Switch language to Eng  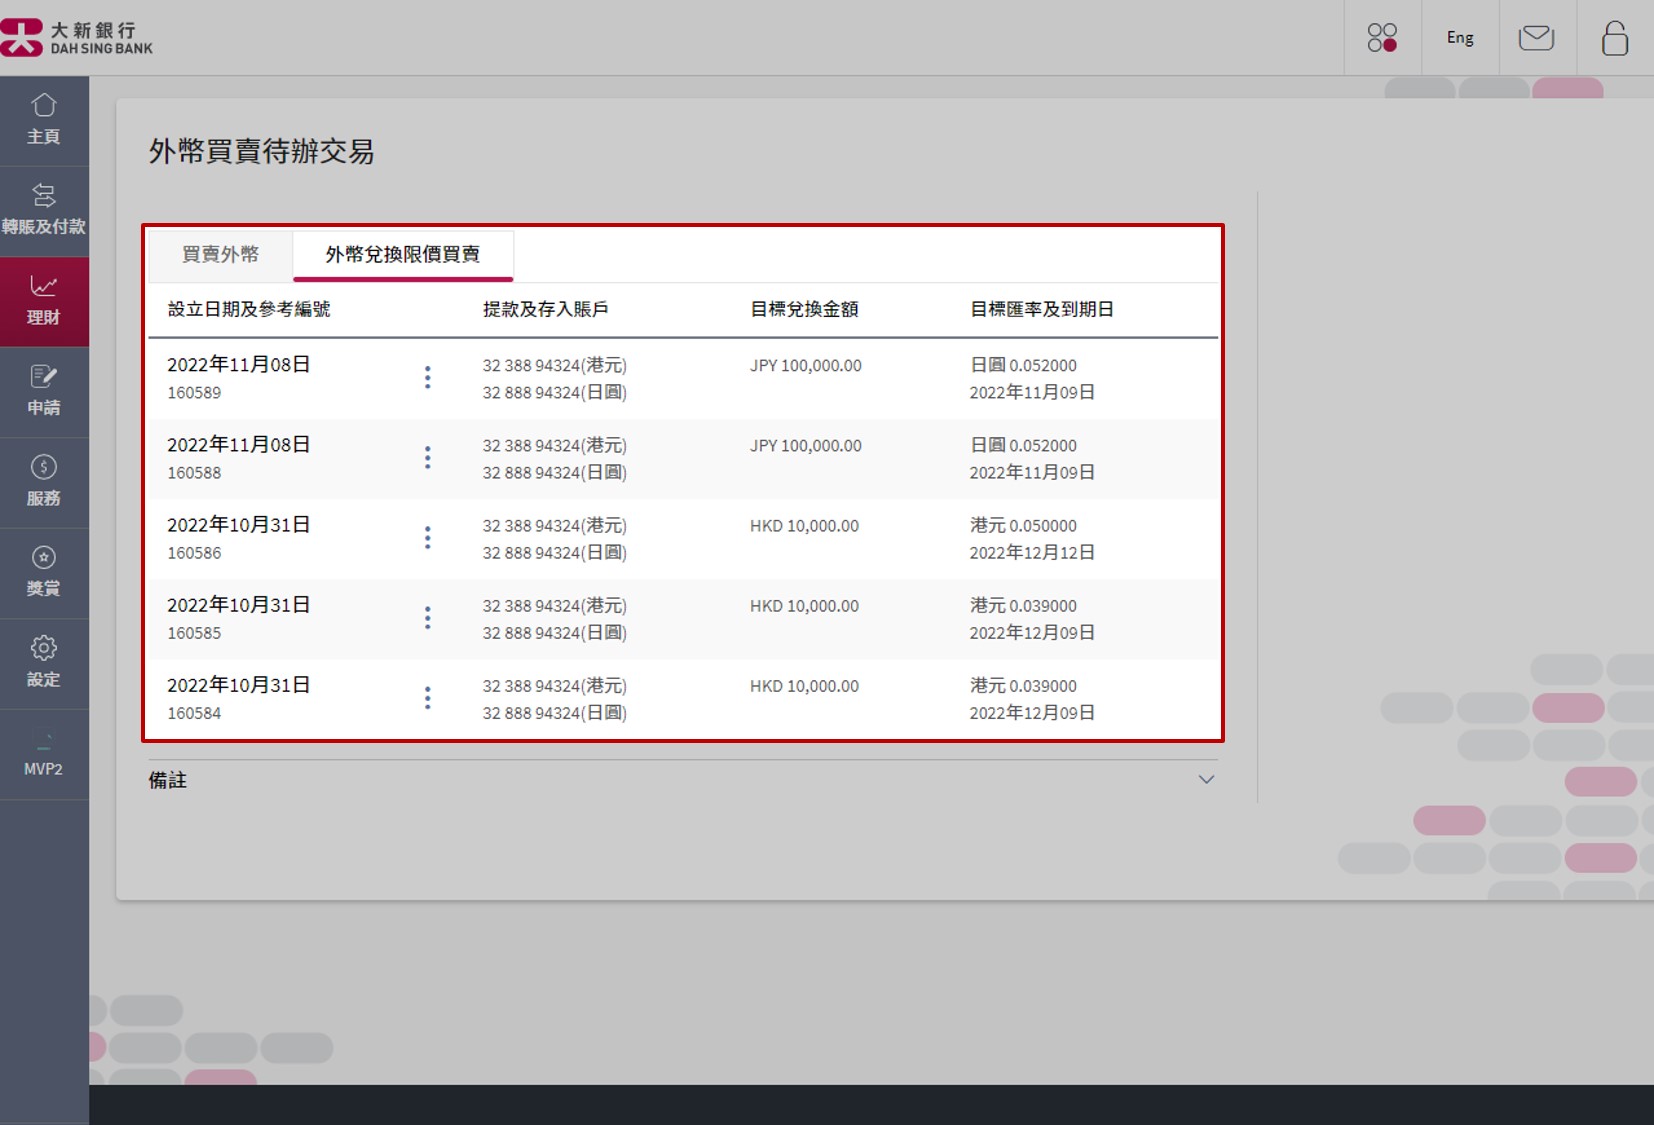(1459, 37)
